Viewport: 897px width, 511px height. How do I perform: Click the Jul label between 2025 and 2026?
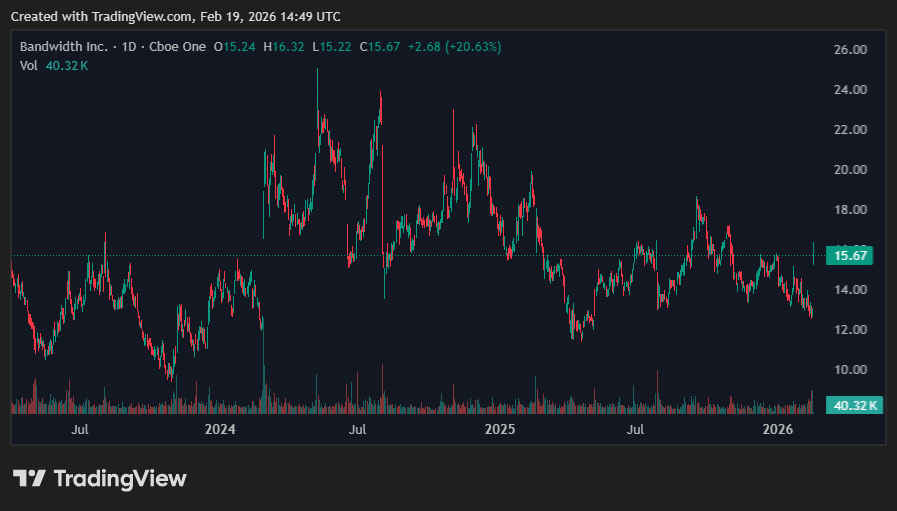pos(636,430)
